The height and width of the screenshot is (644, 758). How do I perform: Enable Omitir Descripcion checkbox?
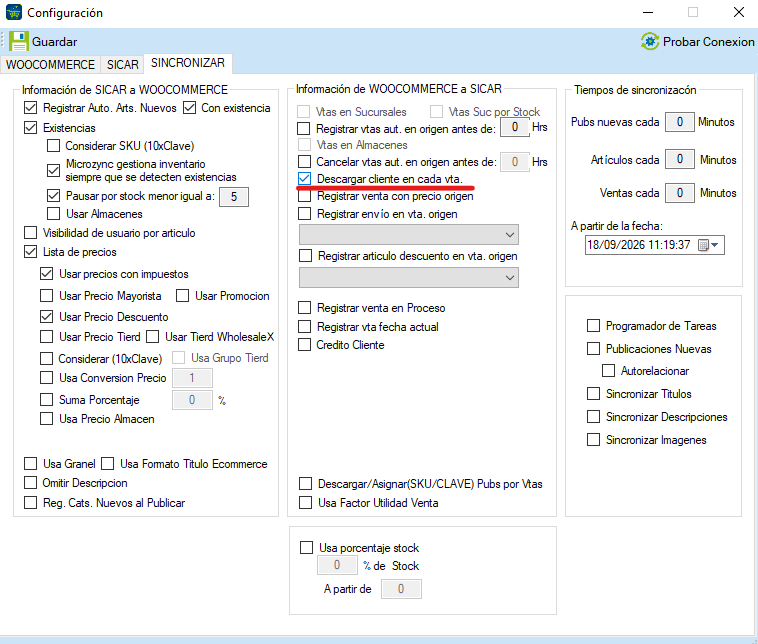30,483
